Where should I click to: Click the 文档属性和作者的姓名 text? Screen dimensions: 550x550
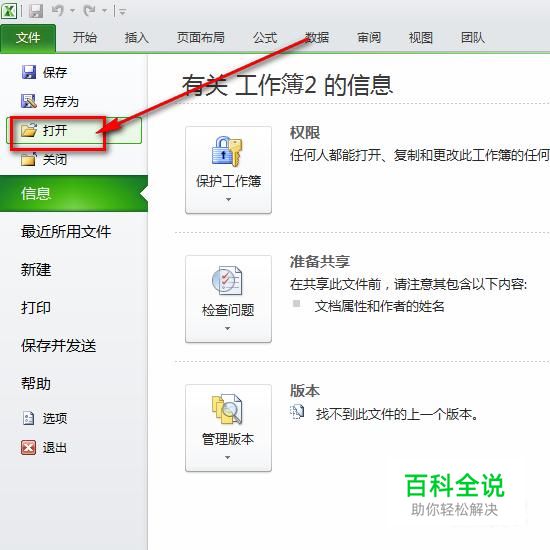click(380, 307)
